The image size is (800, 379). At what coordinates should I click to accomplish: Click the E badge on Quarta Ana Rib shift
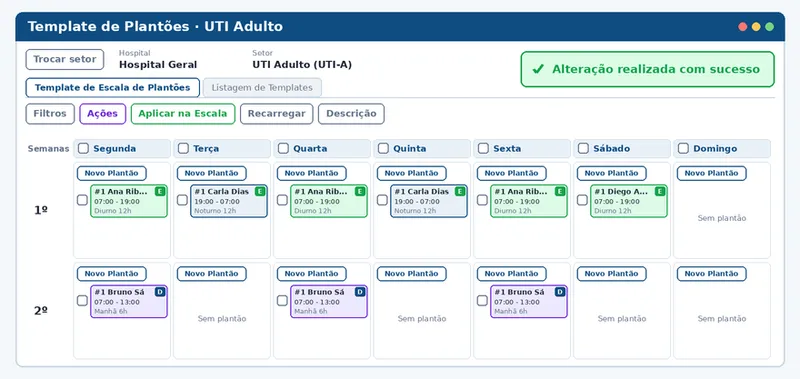(360, 191)
